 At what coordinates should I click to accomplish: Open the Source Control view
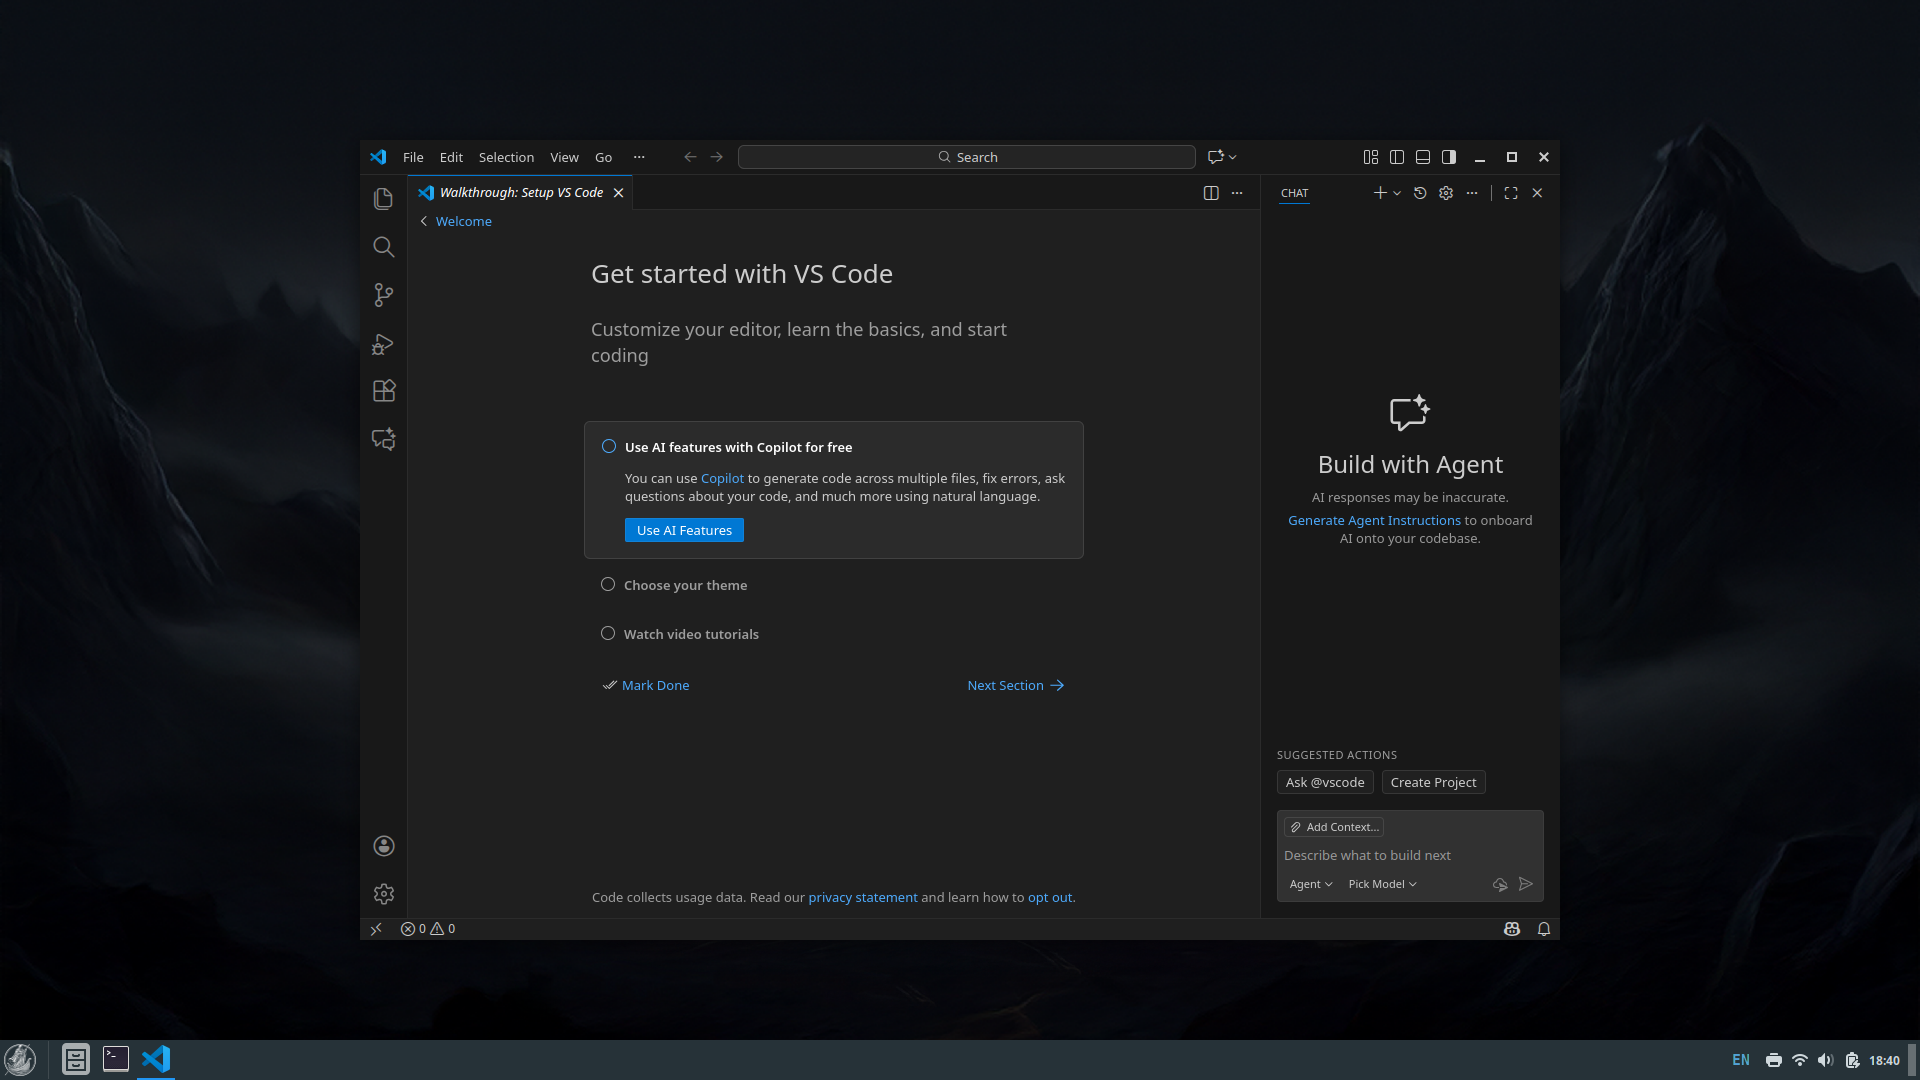[383, 295]
